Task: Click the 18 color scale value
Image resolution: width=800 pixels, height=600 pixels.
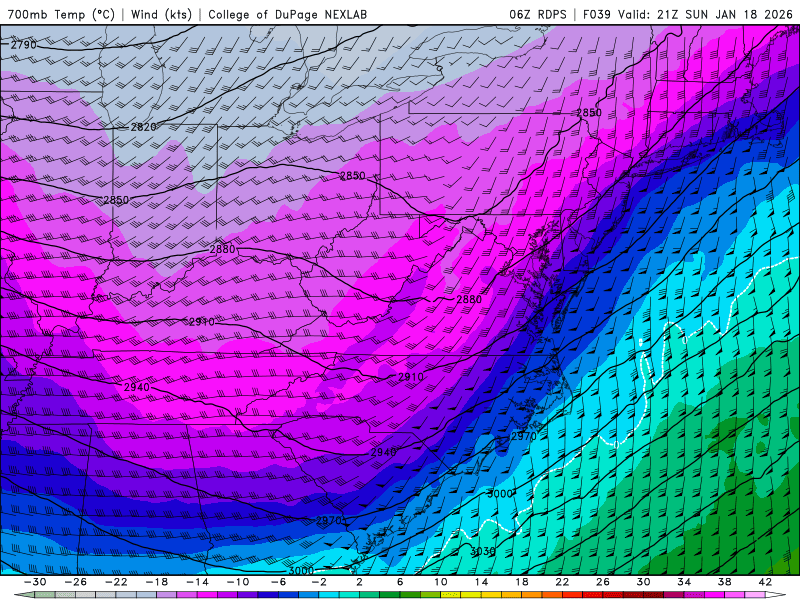Action: 521,582
